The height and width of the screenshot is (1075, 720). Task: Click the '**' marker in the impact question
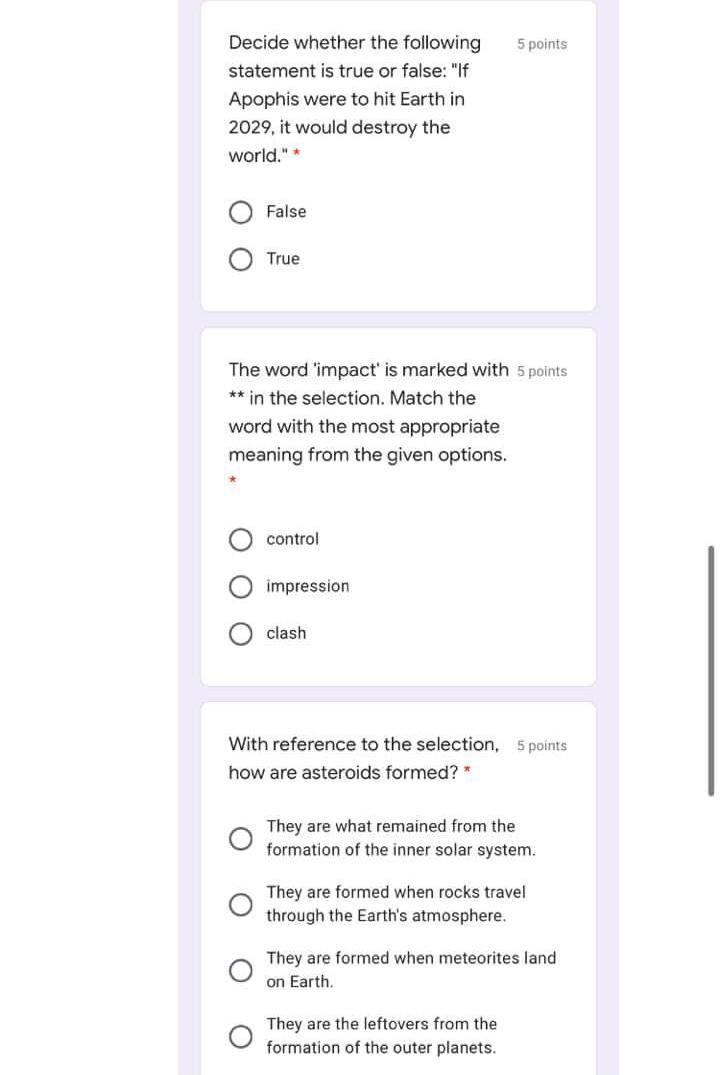click(x=237, y=399)
